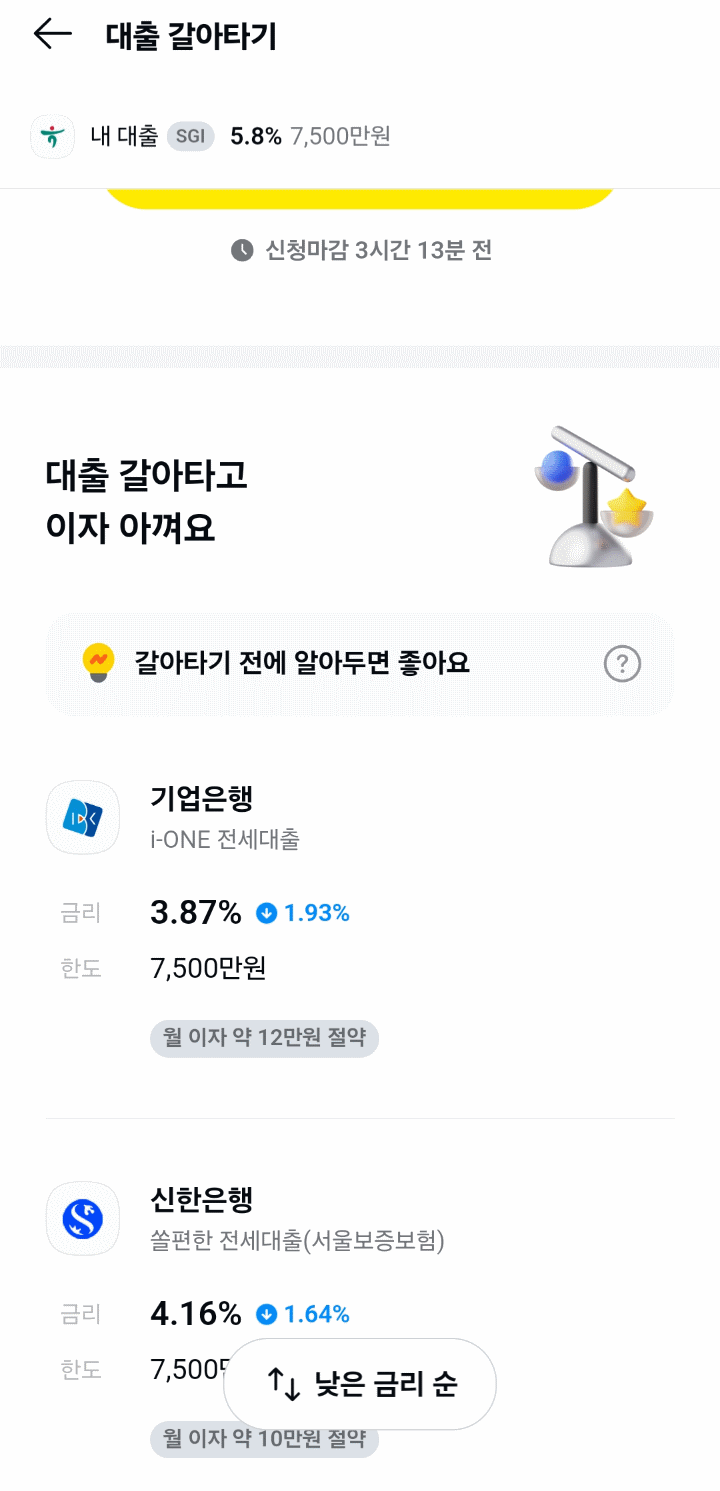
Task: Select the SGI badge next to 내 대출
Action: [x=189, y=136]
